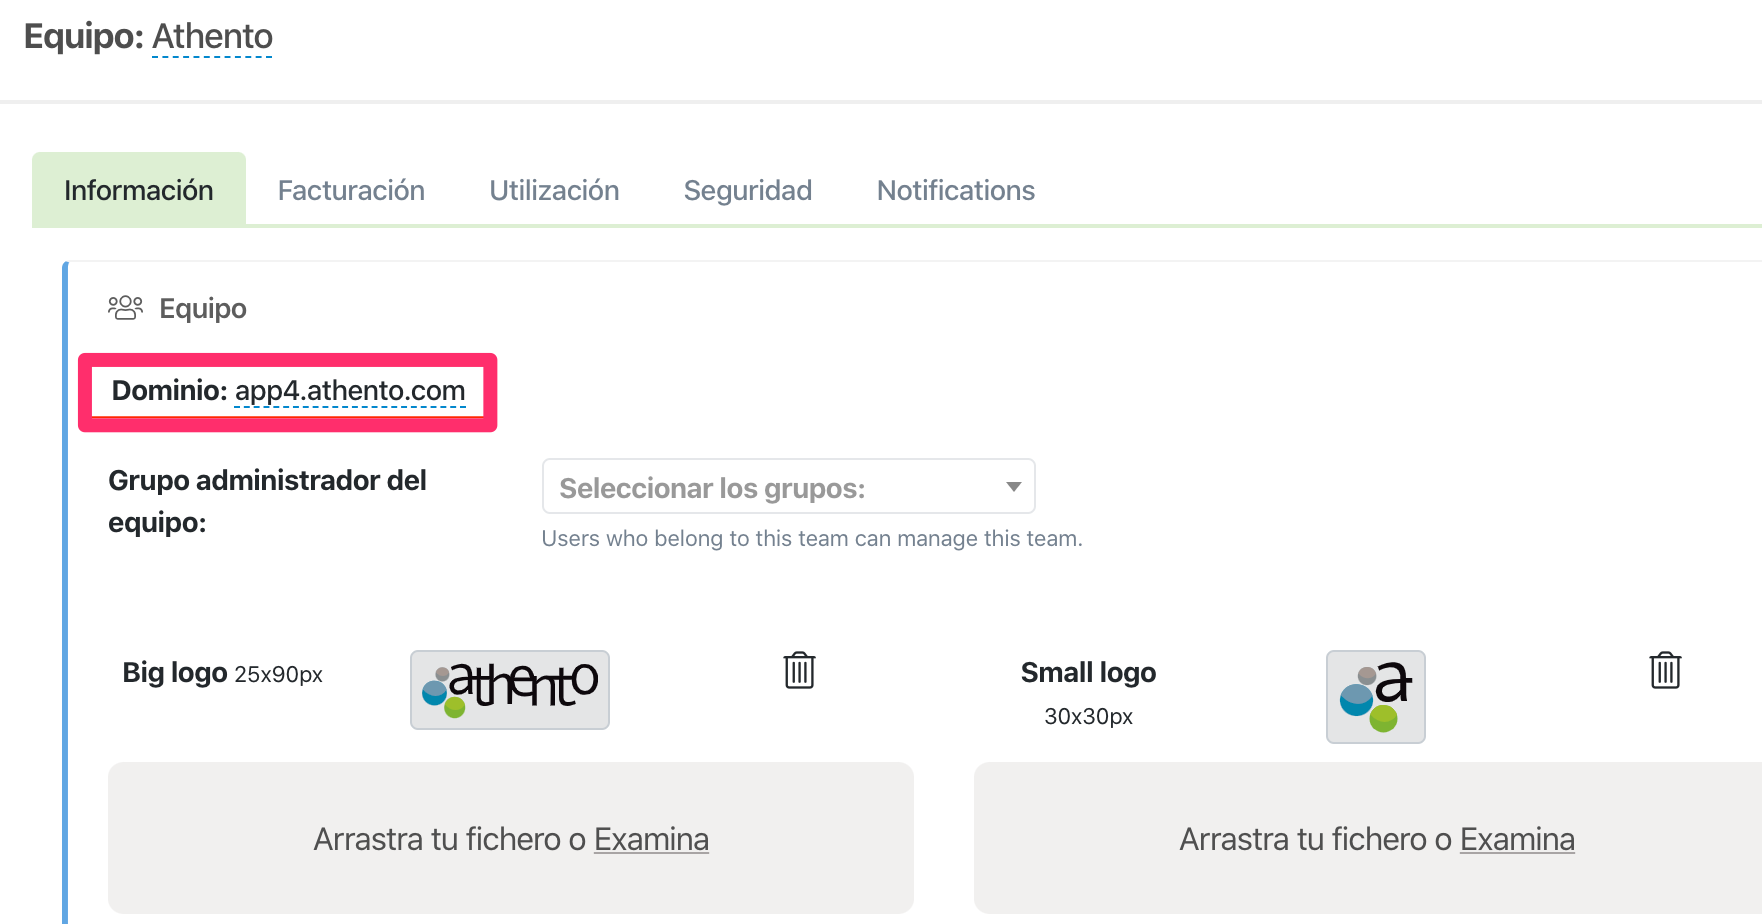
Task: Edit the team name Athento in title
Action: [212, 37]
